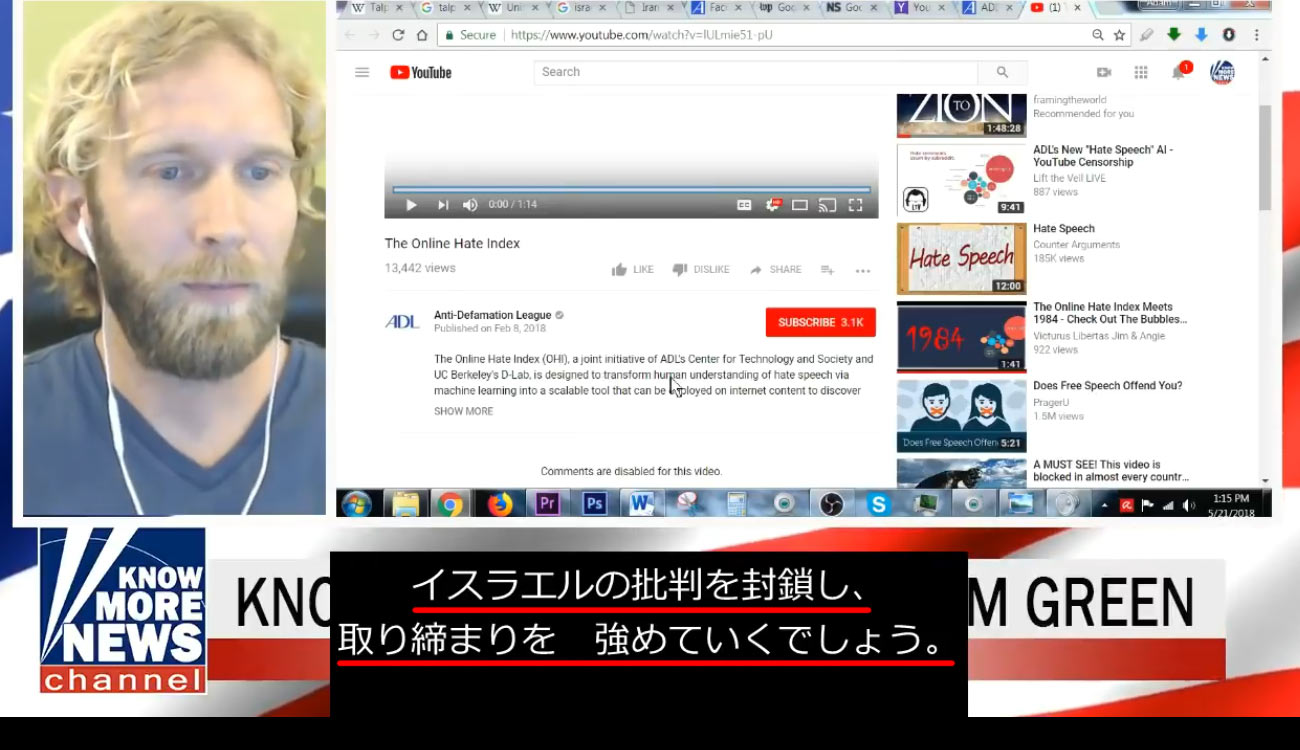Toggle closed captions on the player

[x=744, y=205]
